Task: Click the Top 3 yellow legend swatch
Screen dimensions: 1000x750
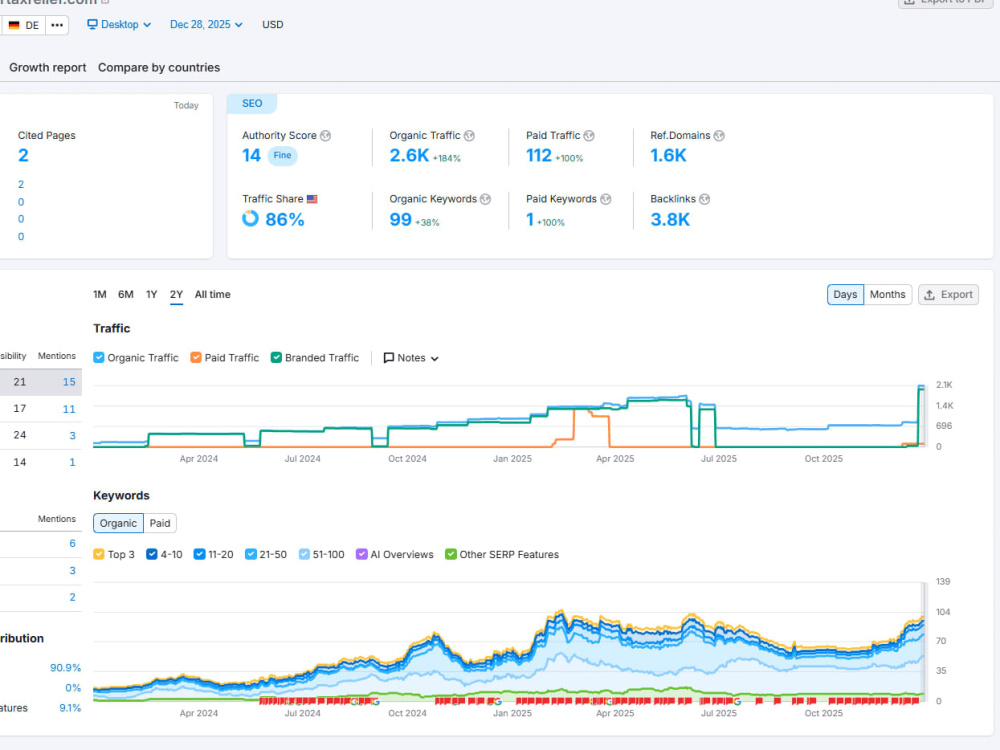Action: (99, 554)
